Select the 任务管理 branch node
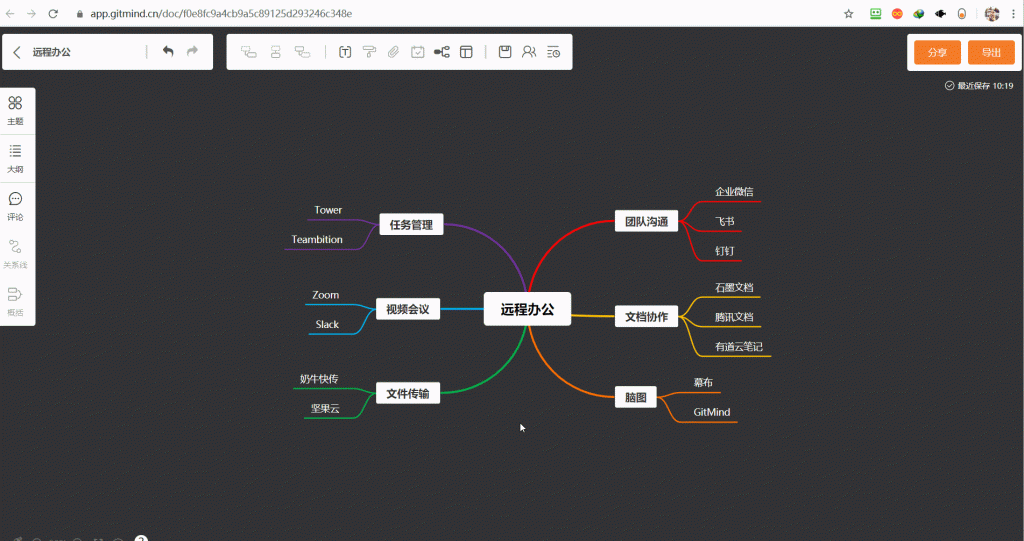The width and height of the screenshot is (1024, 541). pyautogui.click(x=411, y=225)
